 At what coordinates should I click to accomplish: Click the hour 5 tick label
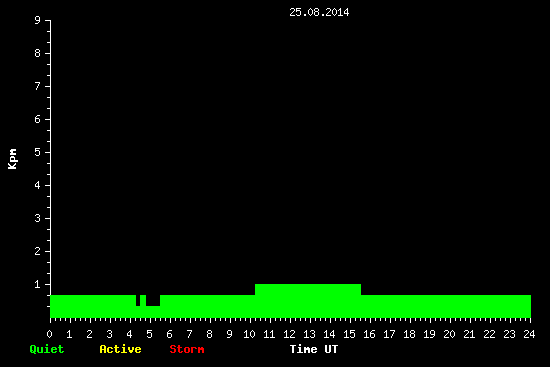pos(150,334)
